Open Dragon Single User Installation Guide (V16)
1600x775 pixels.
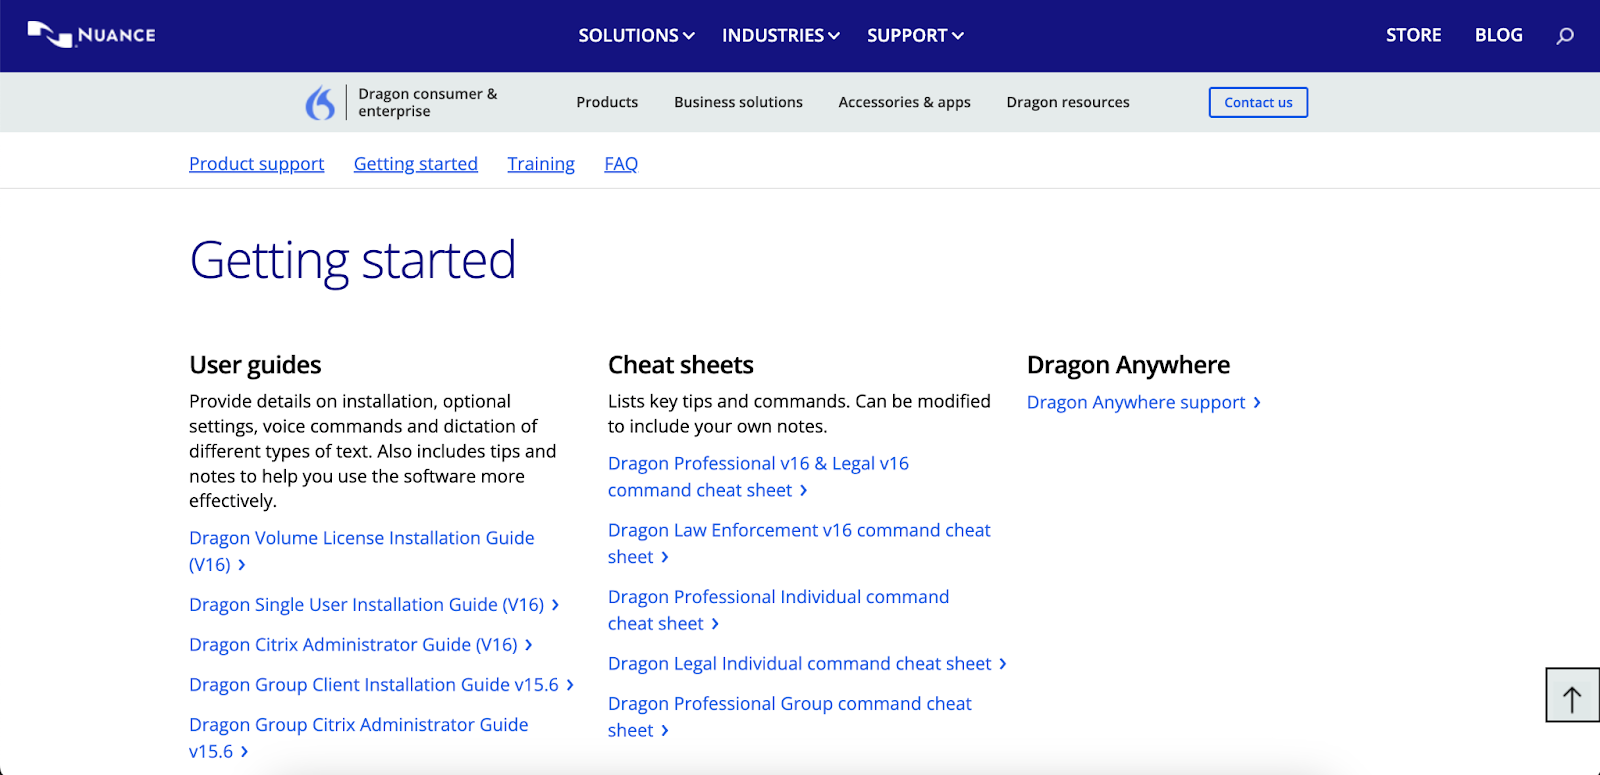(374, 605)
